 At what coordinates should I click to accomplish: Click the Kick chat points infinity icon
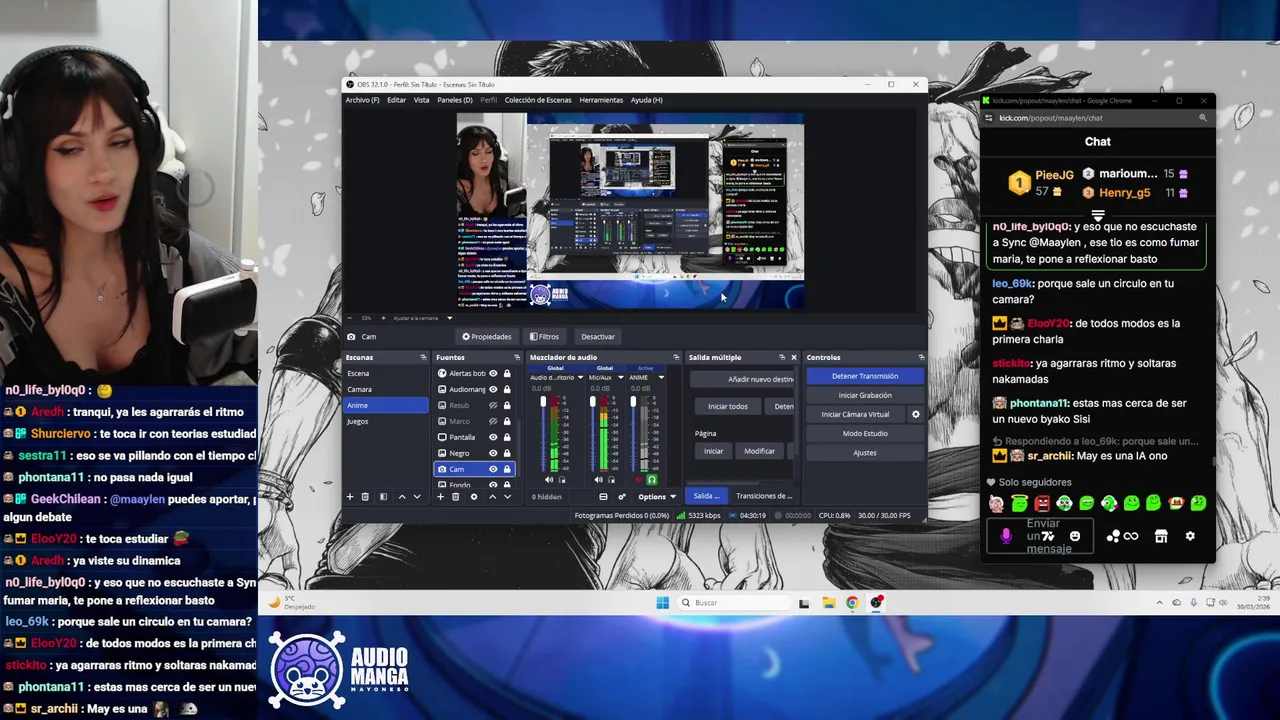(1131, 536)
